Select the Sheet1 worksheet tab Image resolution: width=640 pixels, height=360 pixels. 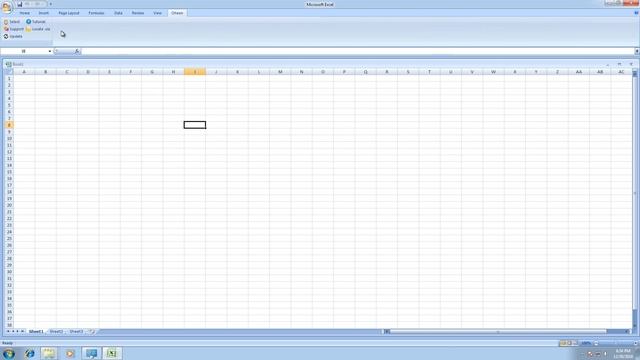point(36,331)
